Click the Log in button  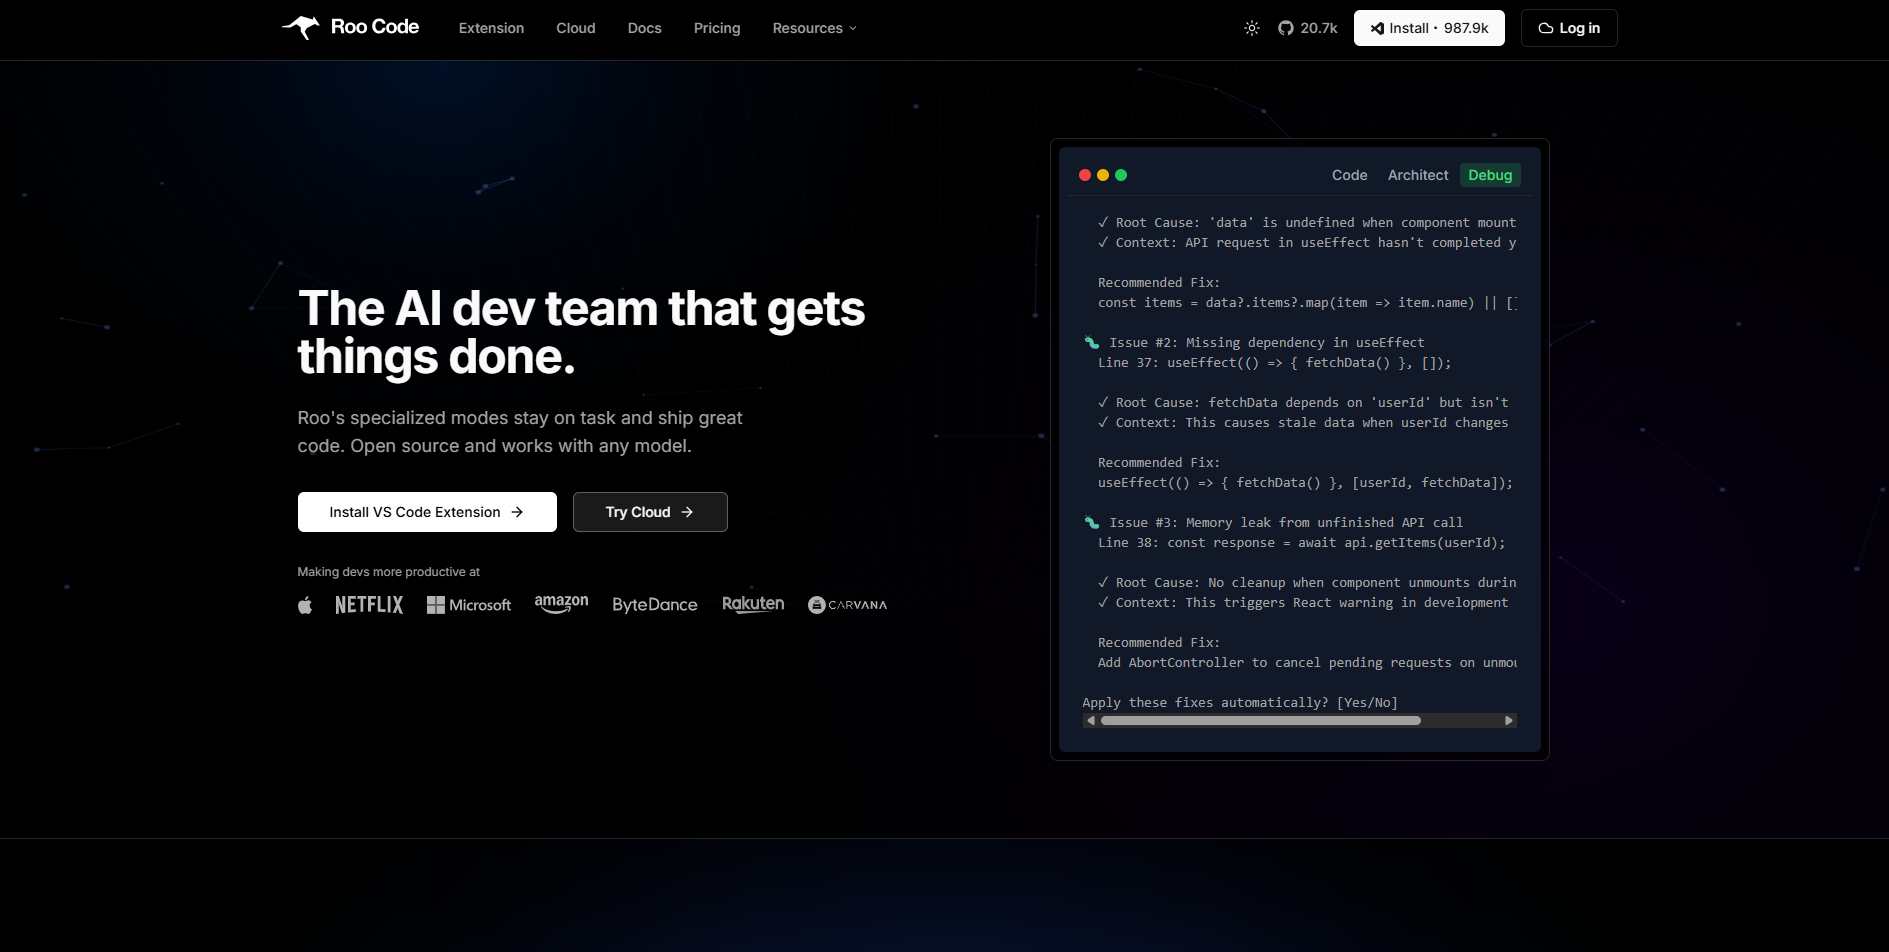1568,28
